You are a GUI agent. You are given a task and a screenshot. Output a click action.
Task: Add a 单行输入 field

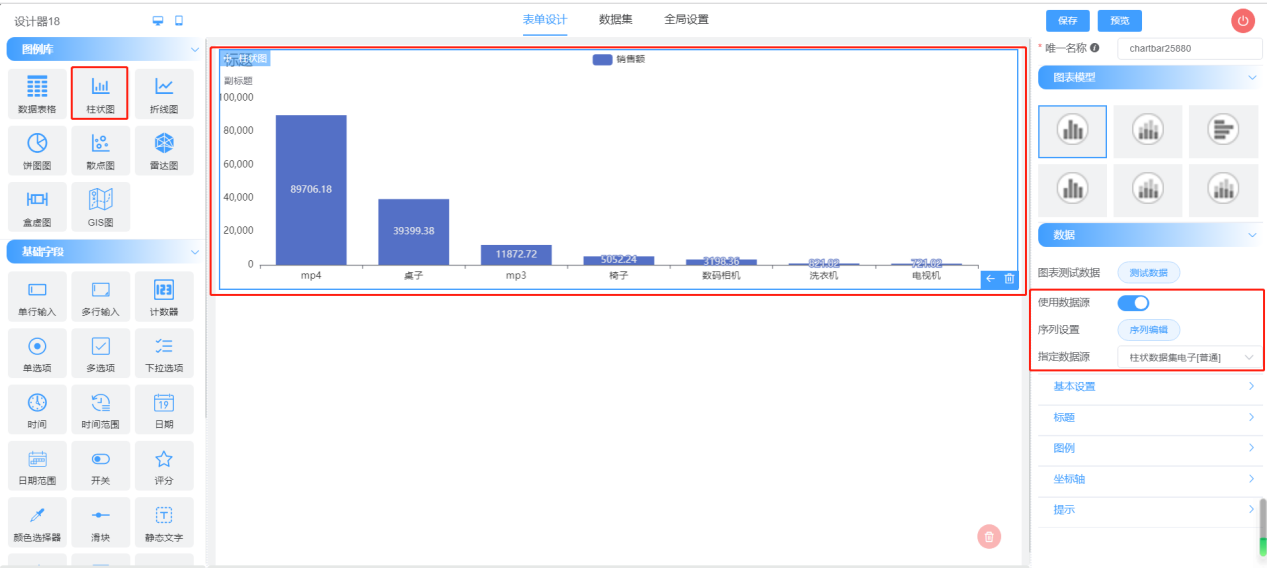(x=37, y=297)
